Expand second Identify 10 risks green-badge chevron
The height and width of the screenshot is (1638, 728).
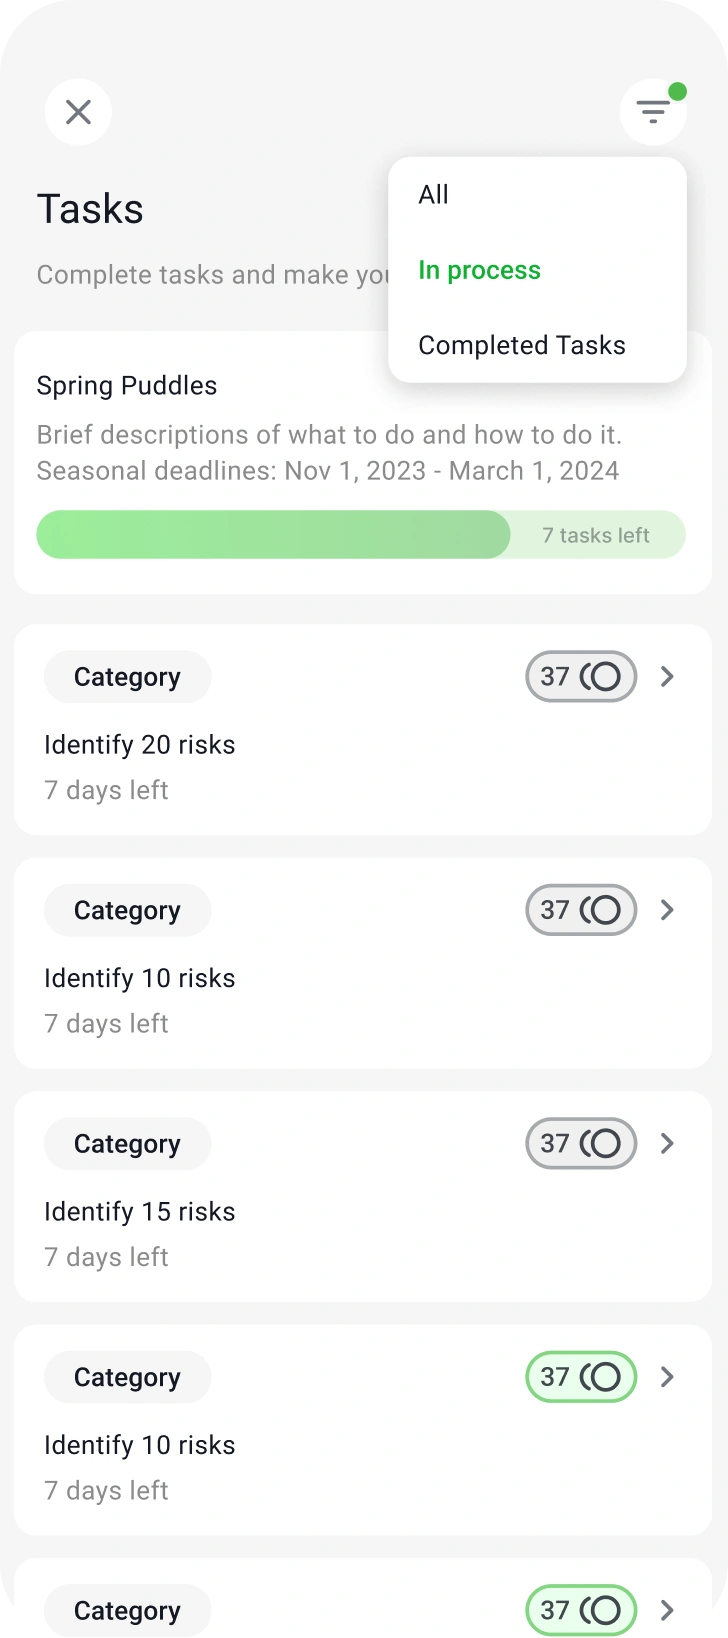pyautogui.click(x=667, y=1377)
